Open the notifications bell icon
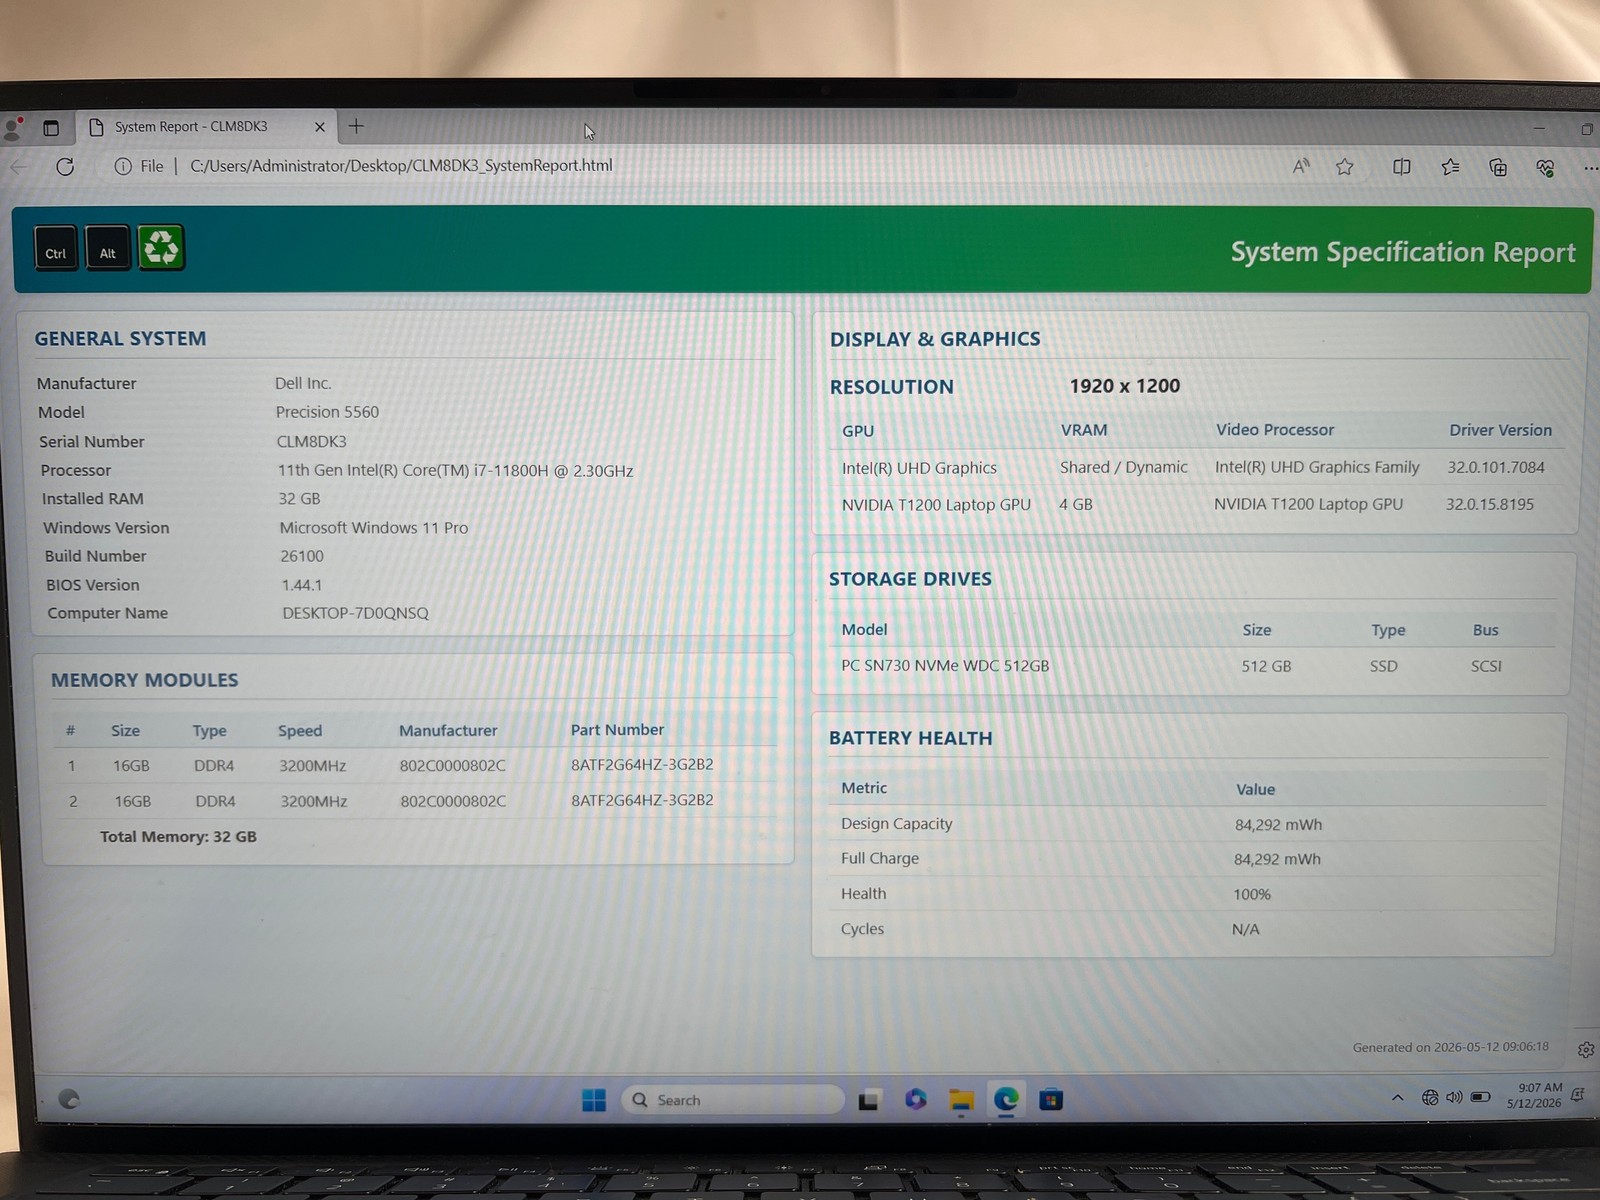The width and height of the screenshot is (1600, 1200). 1578,1096
